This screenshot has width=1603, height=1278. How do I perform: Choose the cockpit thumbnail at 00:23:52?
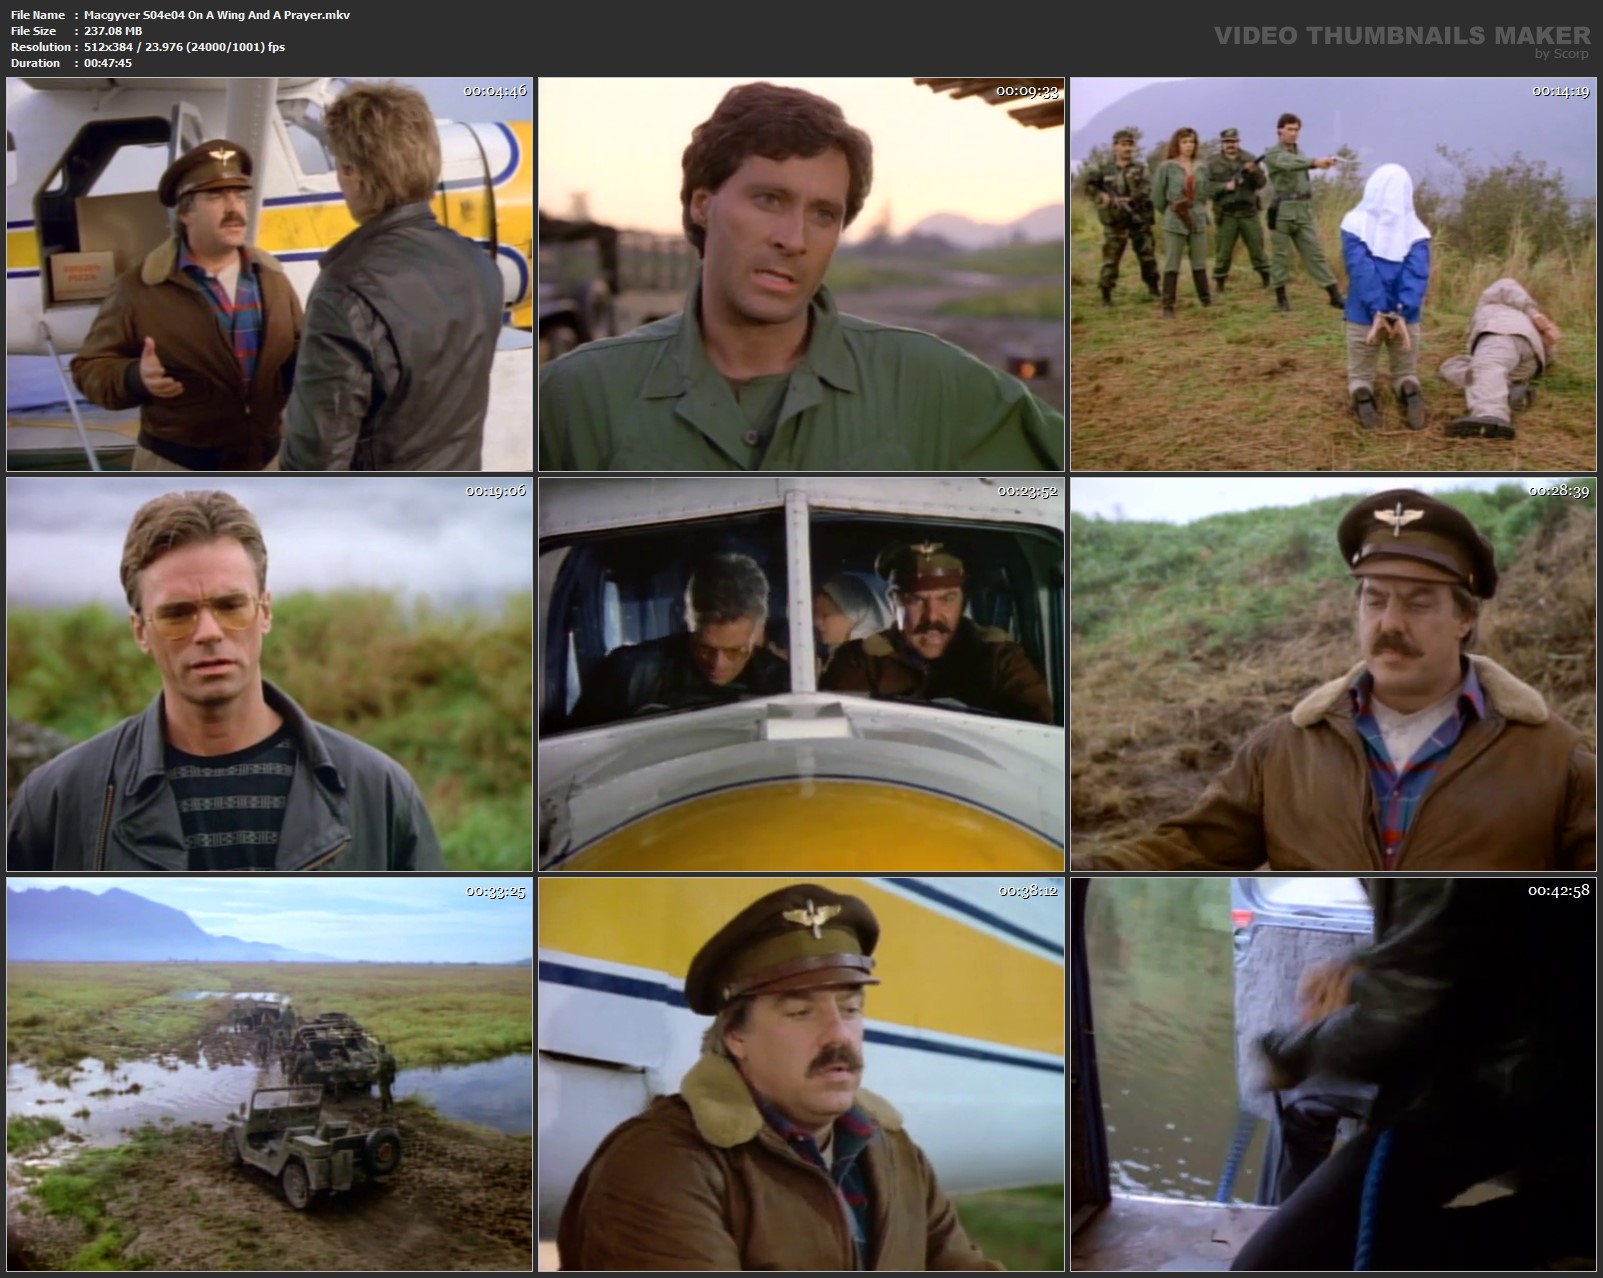801,674
